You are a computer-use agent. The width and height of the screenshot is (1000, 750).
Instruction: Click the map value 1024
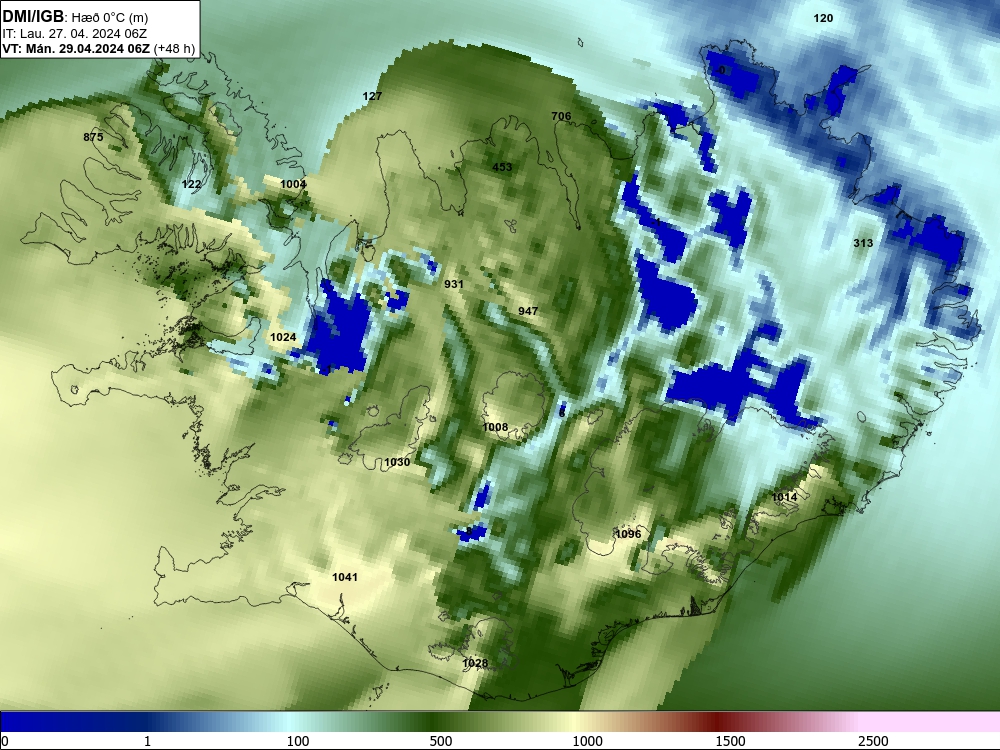tap(283, 337)
